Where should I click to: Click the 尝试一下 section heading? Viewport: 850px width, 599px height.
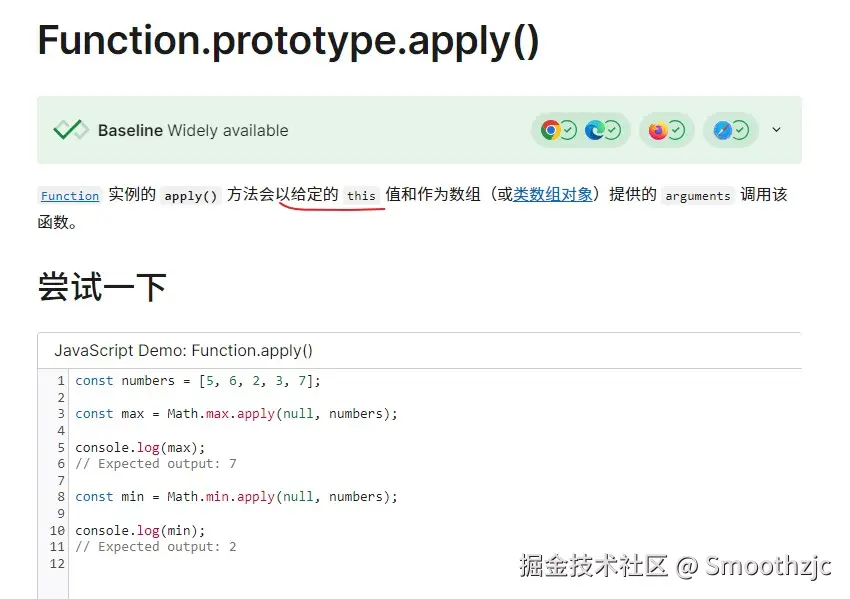click(102, 287)
